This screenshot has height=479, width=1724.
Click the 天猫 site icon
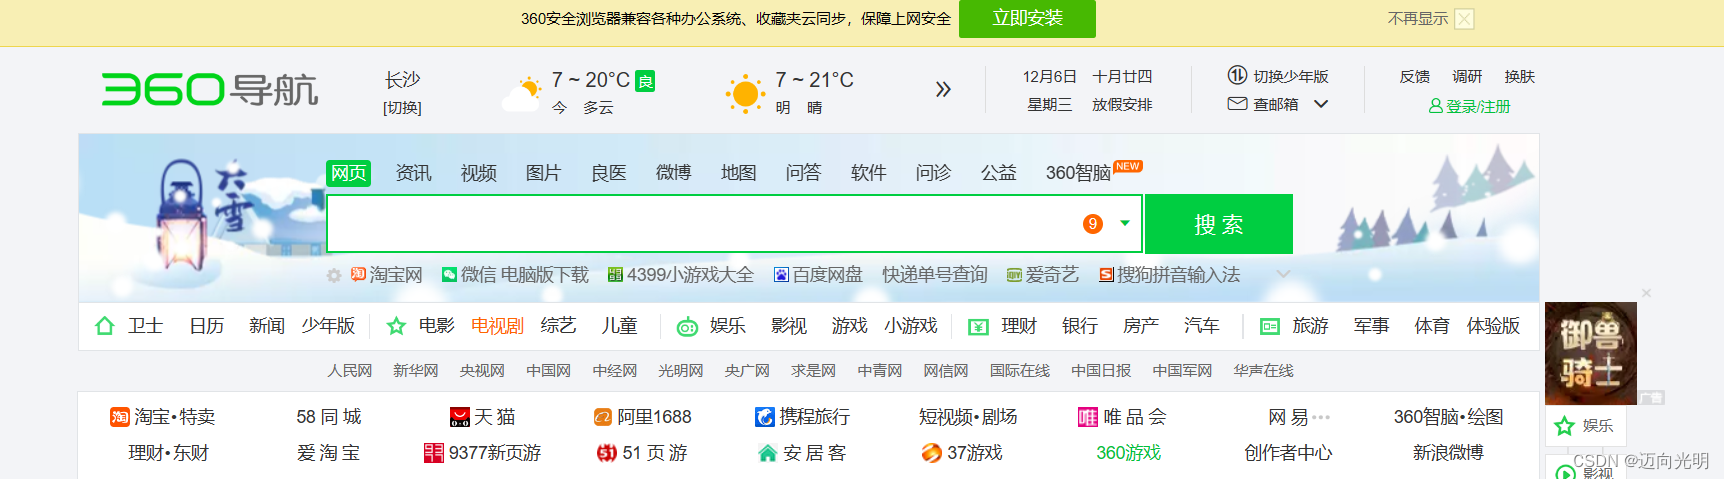[x=460, y=417]
